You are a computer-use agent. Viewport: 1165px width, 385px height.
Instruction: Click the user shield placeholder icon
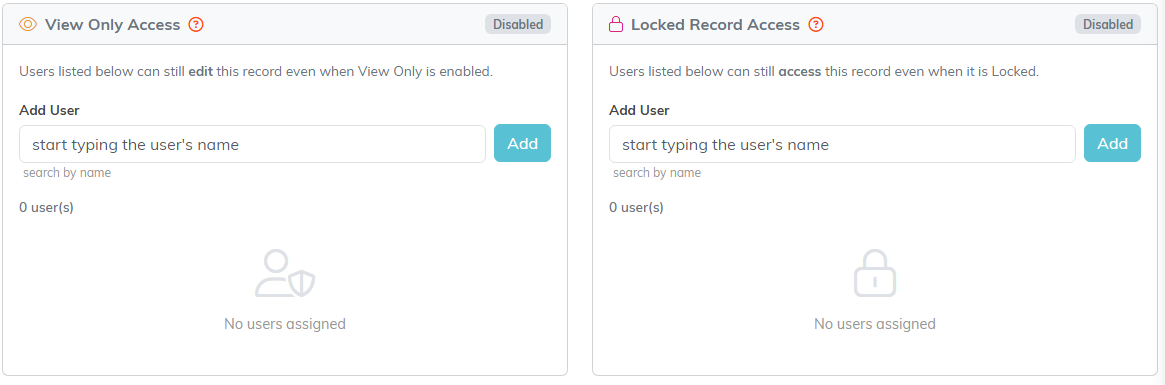285,274
